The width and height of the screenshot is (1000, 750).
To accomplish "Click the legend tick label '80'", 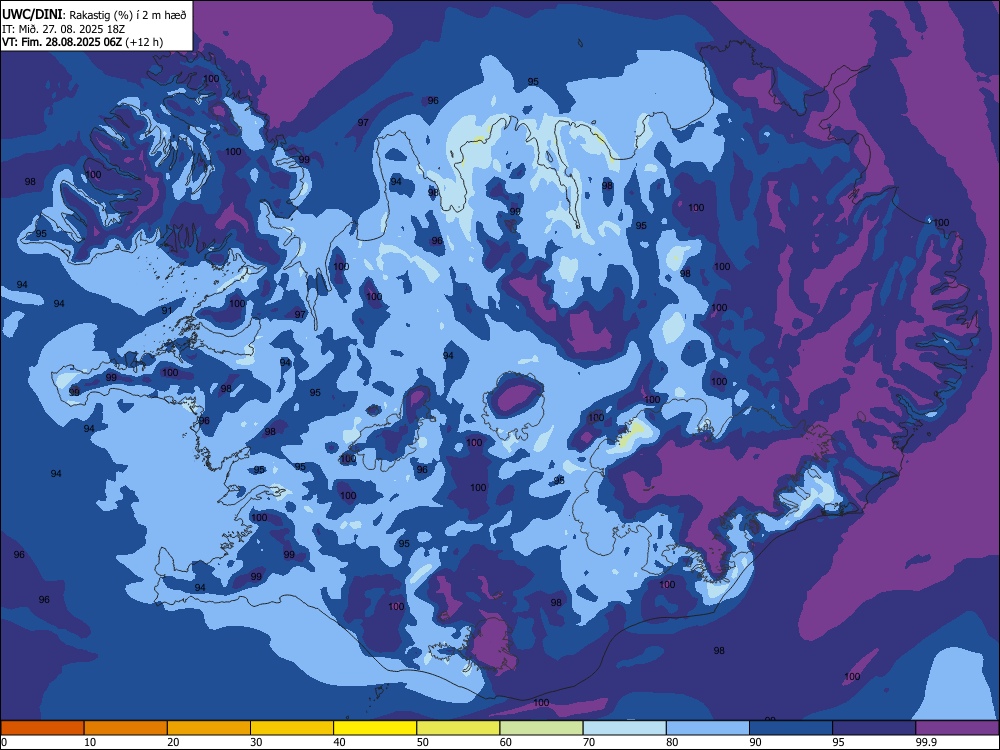I will (672, 742).
